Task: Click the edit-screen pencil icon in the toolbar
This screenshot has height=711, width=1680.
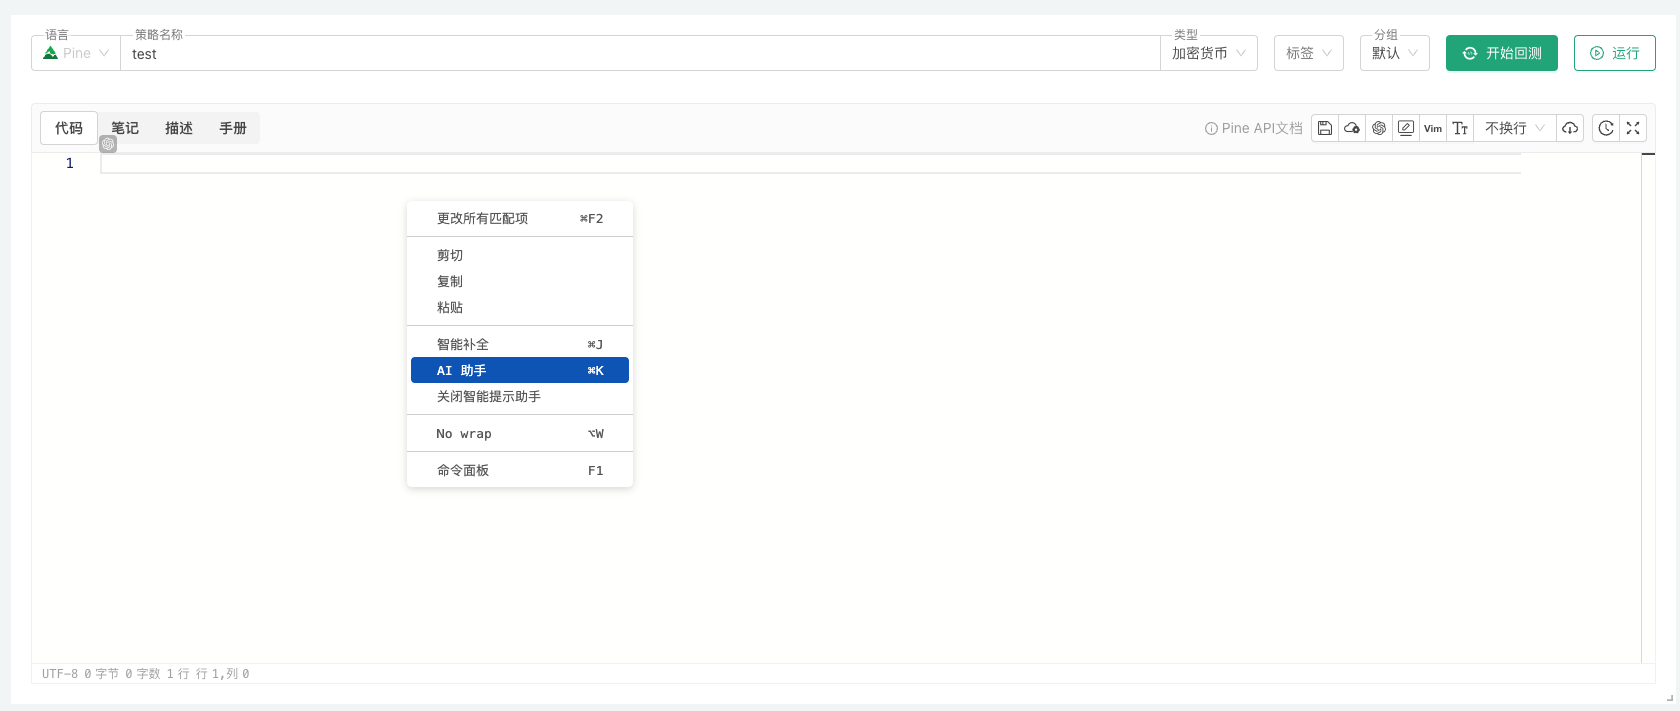Action: pos(1406,128)
